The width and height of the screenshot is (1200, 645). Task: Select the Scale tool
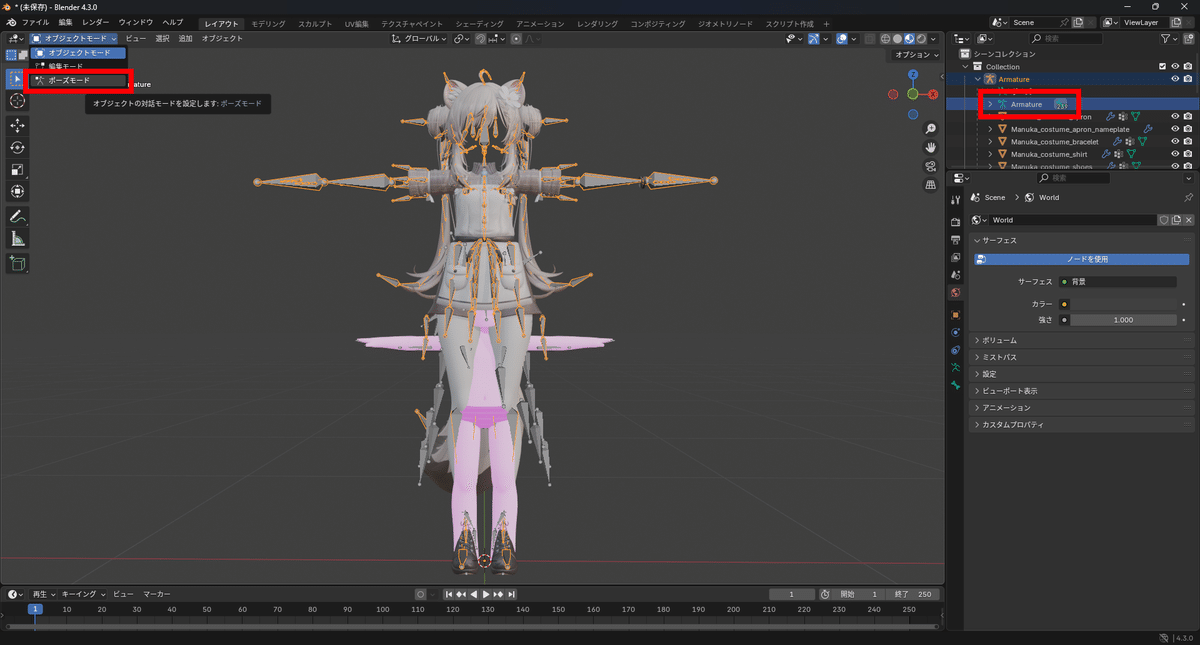click(x=17, y=169)
